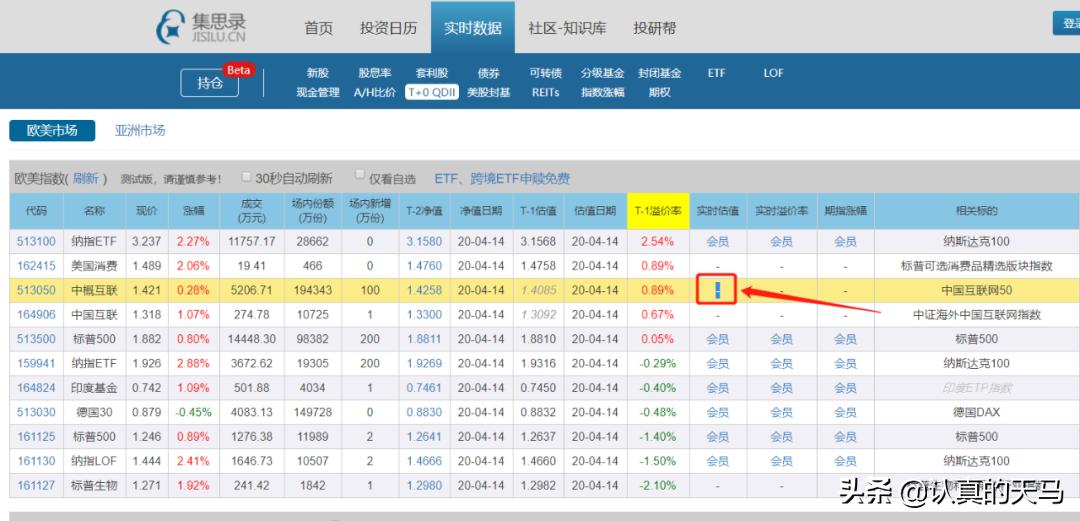Click the blue exclamation icon in 中概互联 row
The height and width of the screenshot is (521, 1080).
coord(717,289)
